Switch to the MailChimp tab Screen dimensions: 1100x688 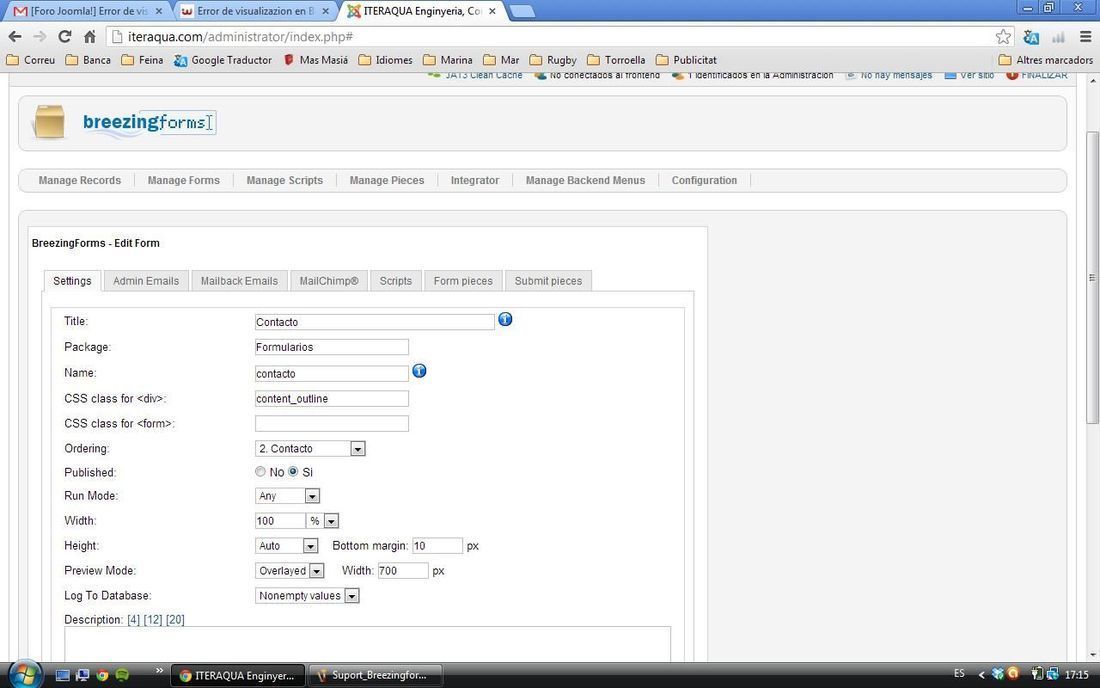click(329, 281)
